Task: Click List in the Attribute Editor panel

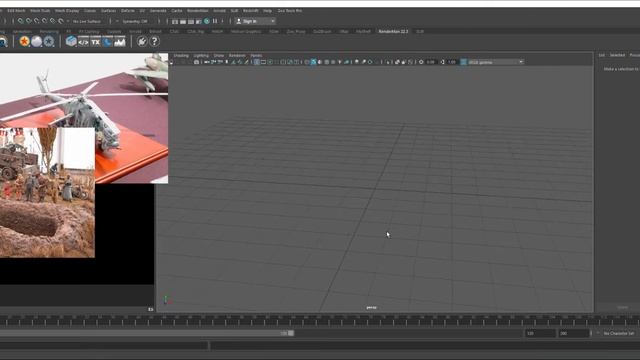Action: tap(602, 55)
